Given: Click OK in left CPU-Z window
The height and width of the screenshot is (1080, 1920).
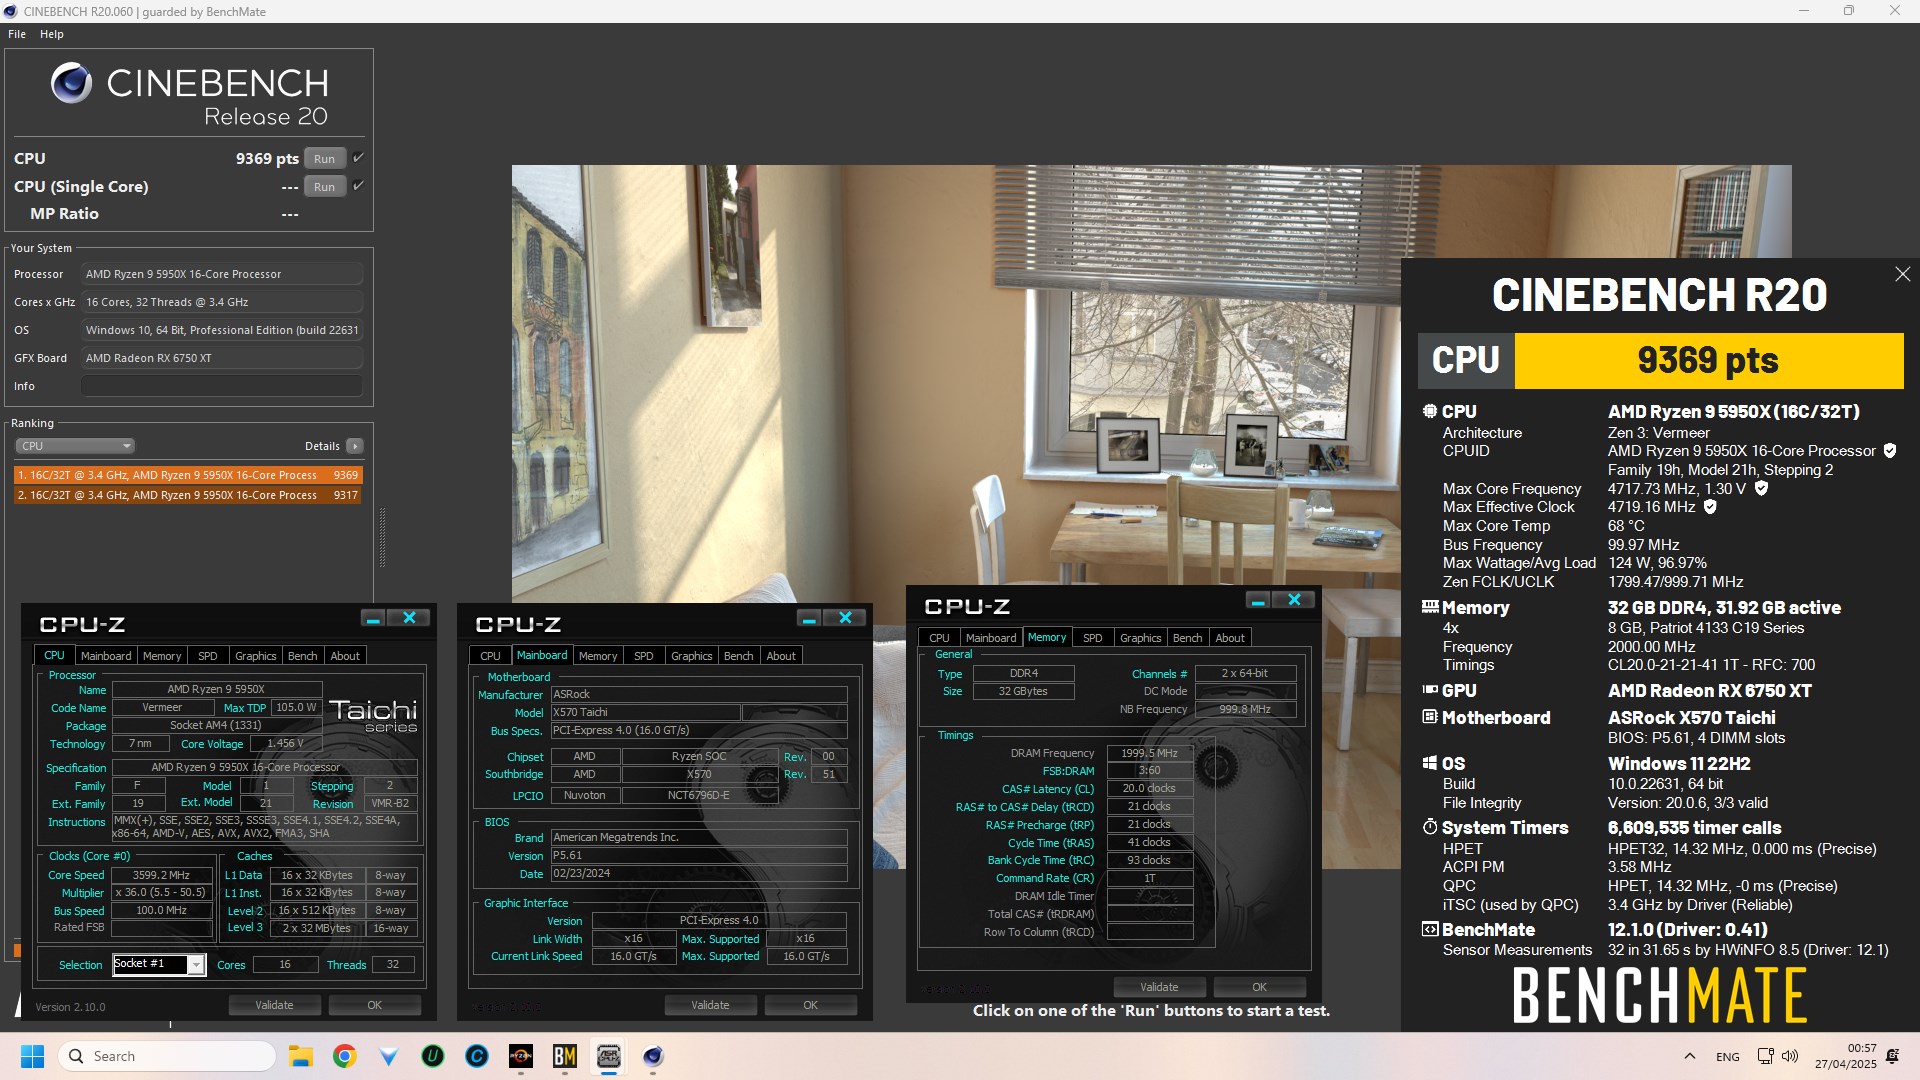Looking at the screenshot, I should (374, 1005).
